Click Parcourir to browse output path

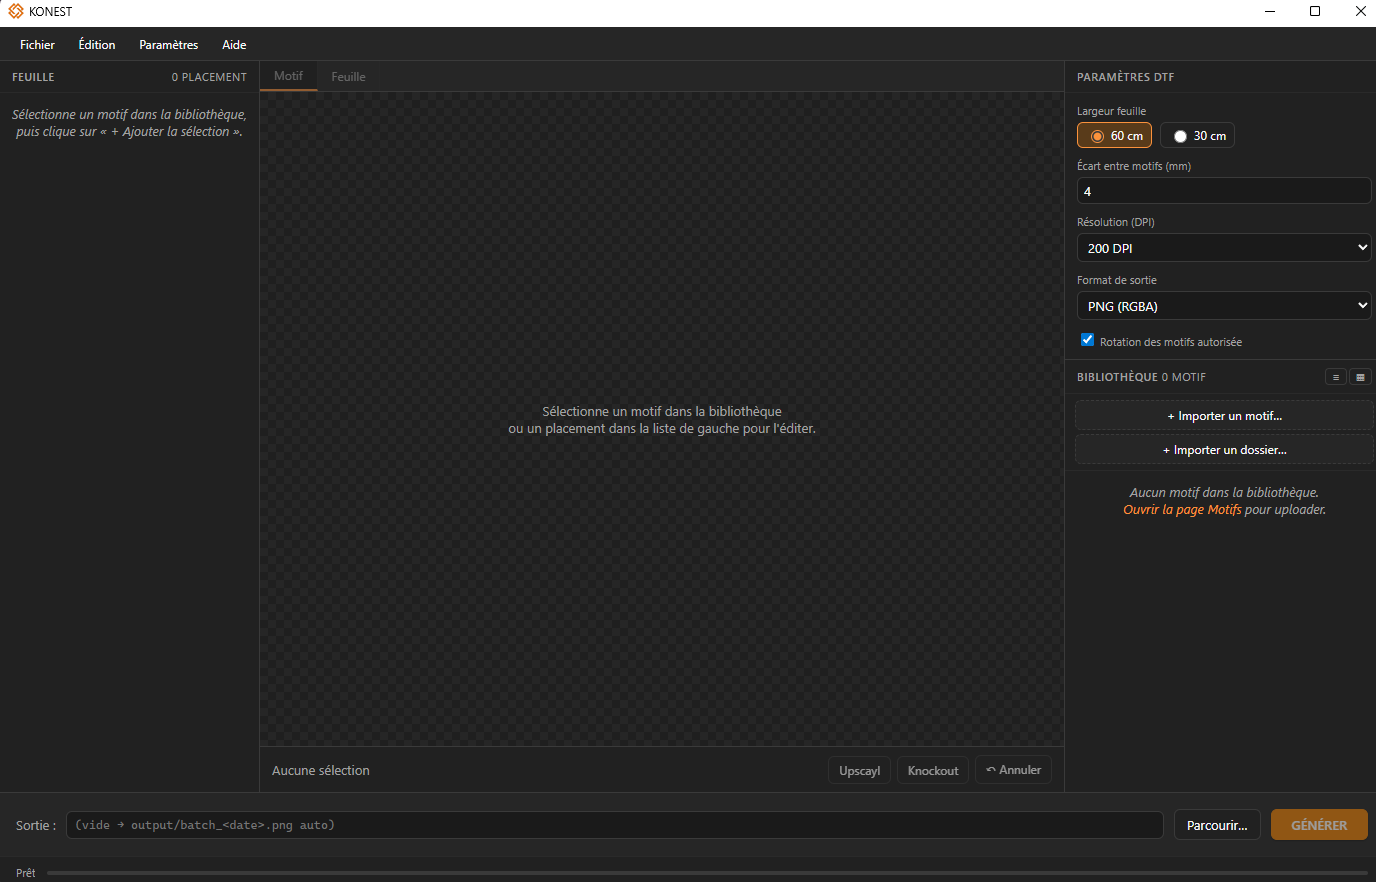(1217, 825)
